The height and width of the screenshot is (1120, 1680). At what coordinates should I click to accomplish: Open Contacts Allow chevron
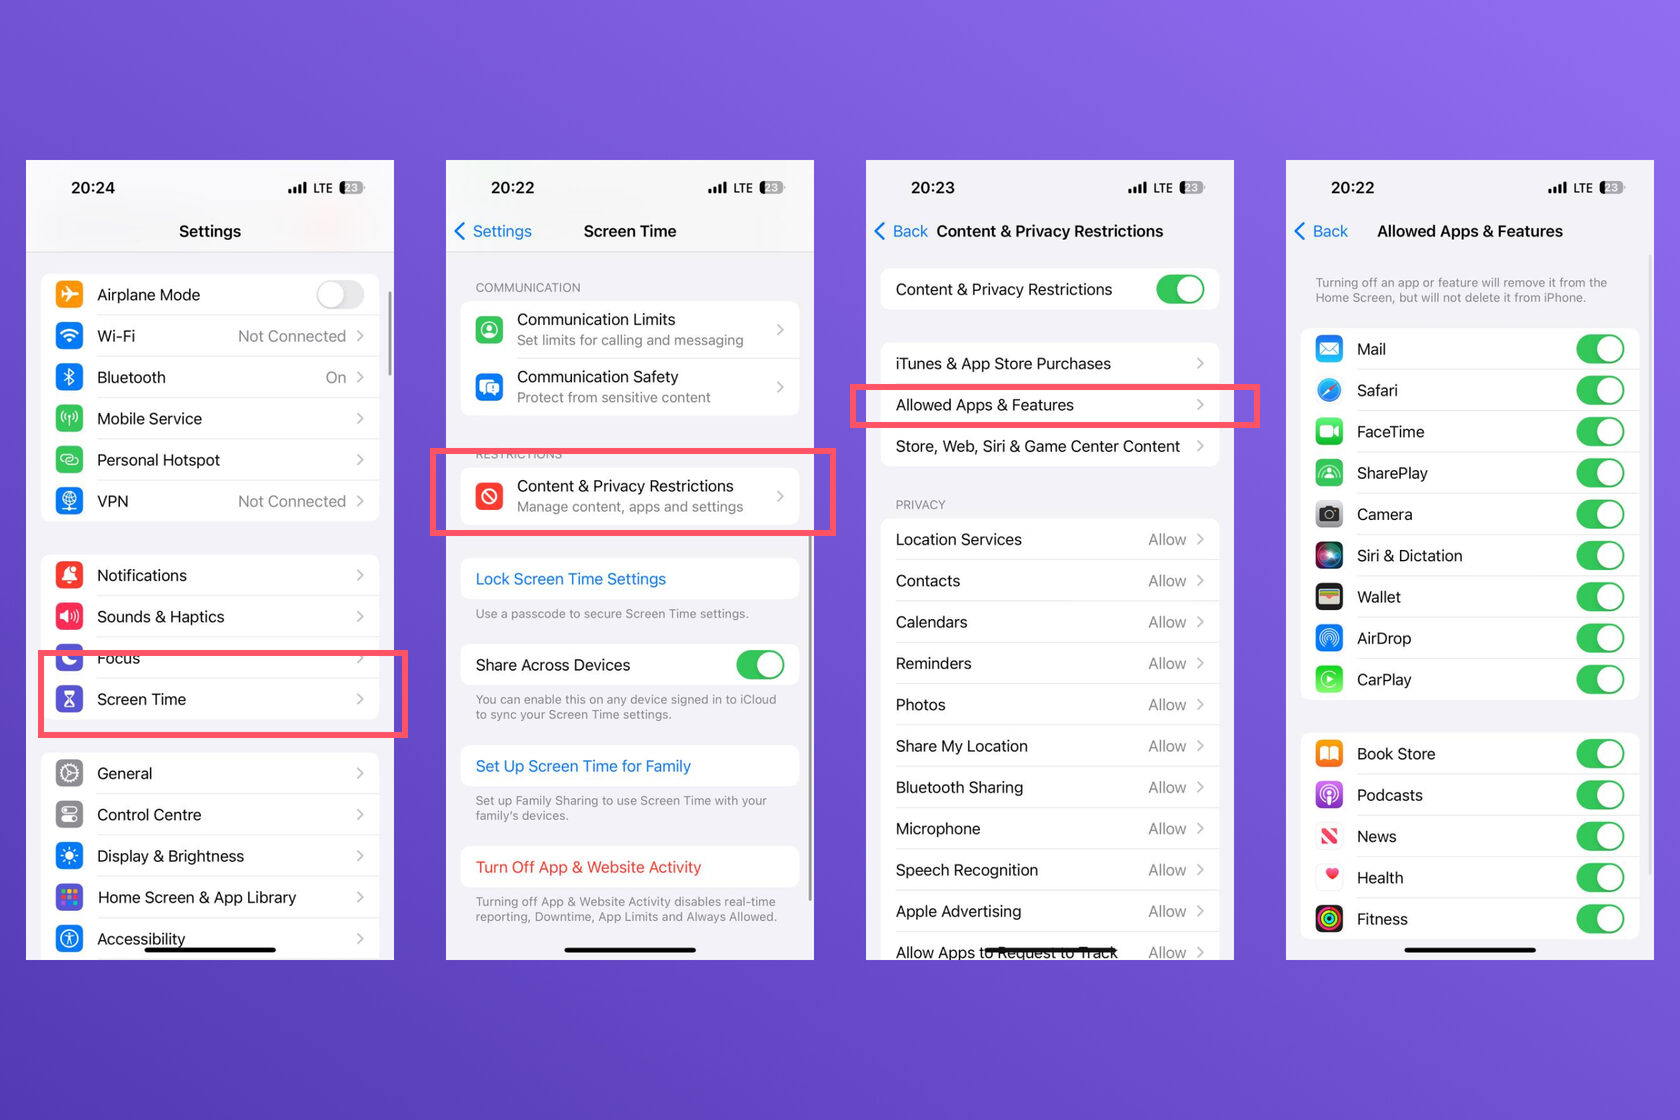pos(1200,581)
